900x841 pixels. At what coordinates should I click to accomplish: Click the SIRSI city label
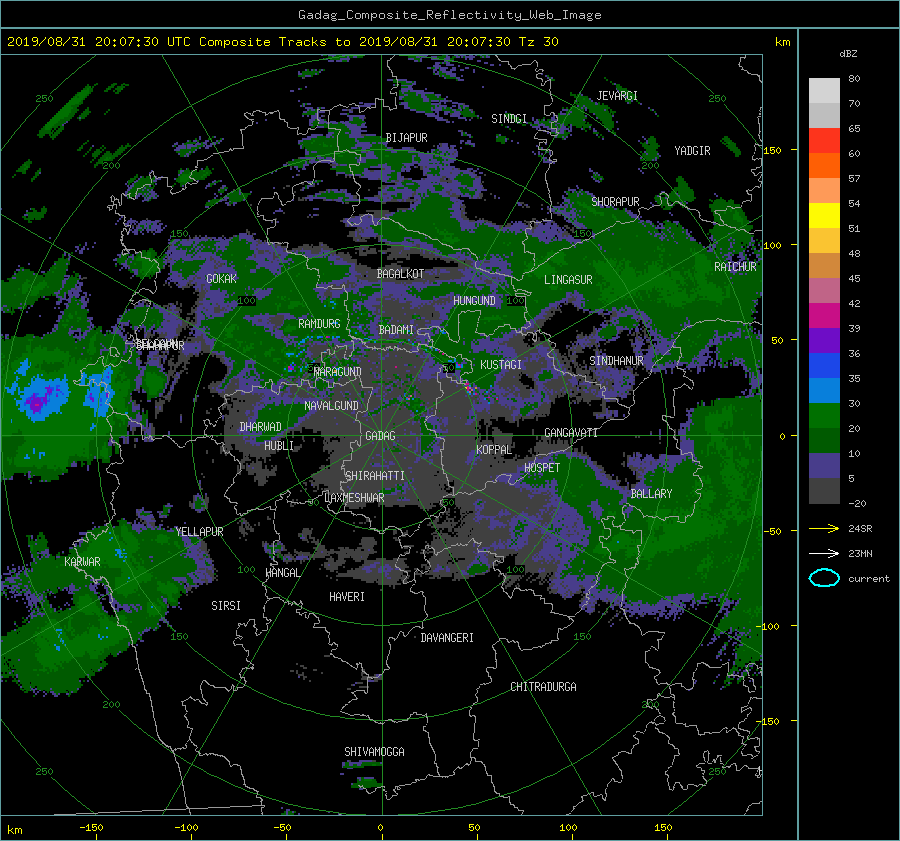(226, 606)
